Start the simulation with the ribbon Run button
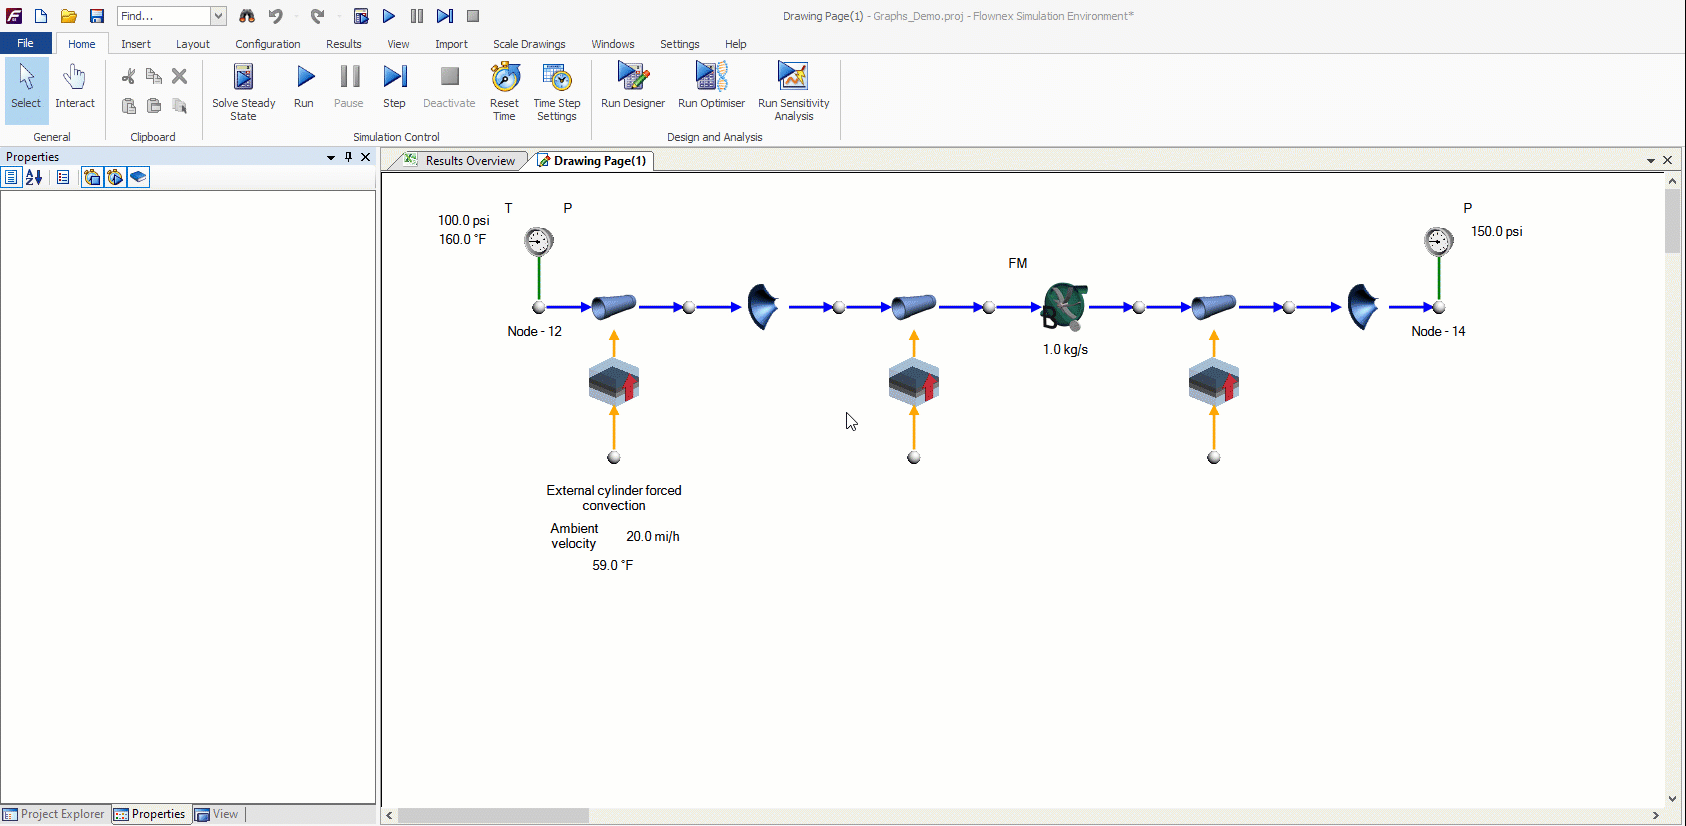The width and height of the screenshot is (1686, 826). click(304, 87)
